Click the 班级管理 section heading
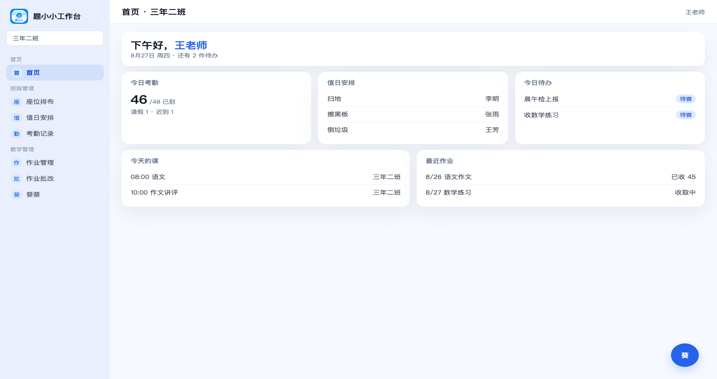This screenshot has height=379, width=717. click(x=22, y=89)
